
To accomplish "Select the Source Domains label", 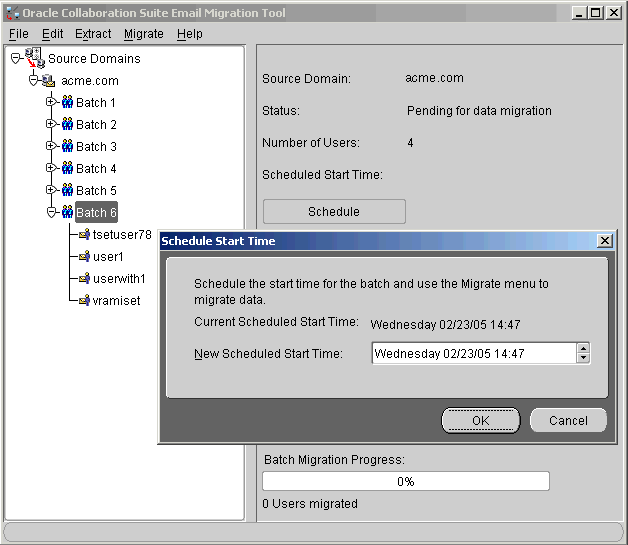I will coord(94,59).
